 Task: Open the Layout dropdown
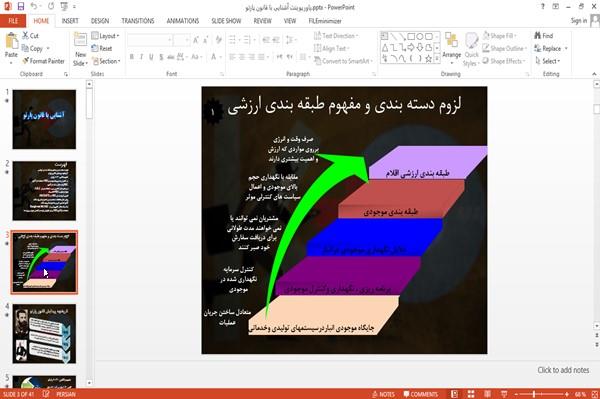105,36
